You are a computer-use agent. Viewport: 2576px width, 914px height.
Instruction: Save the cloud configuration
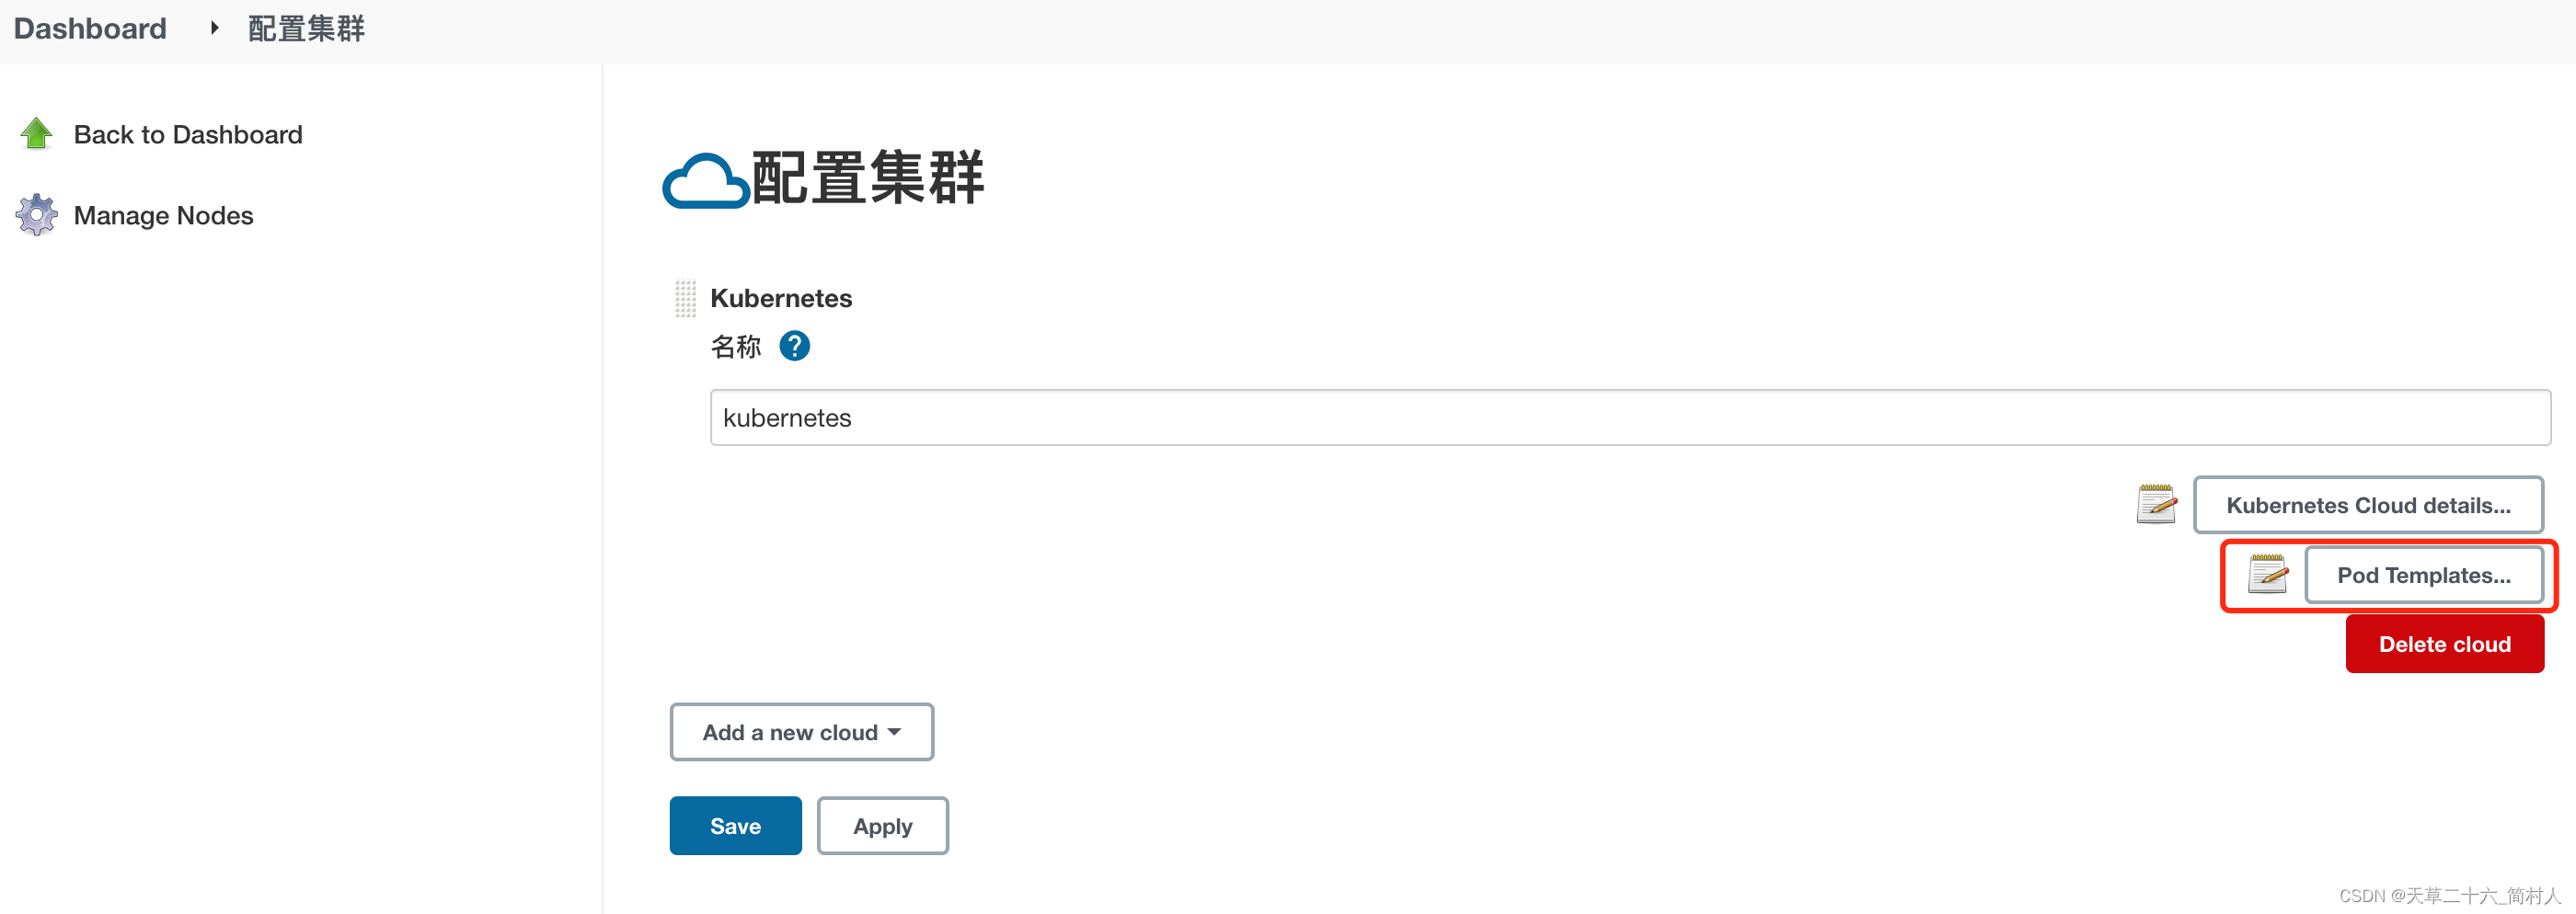(735, 826)
